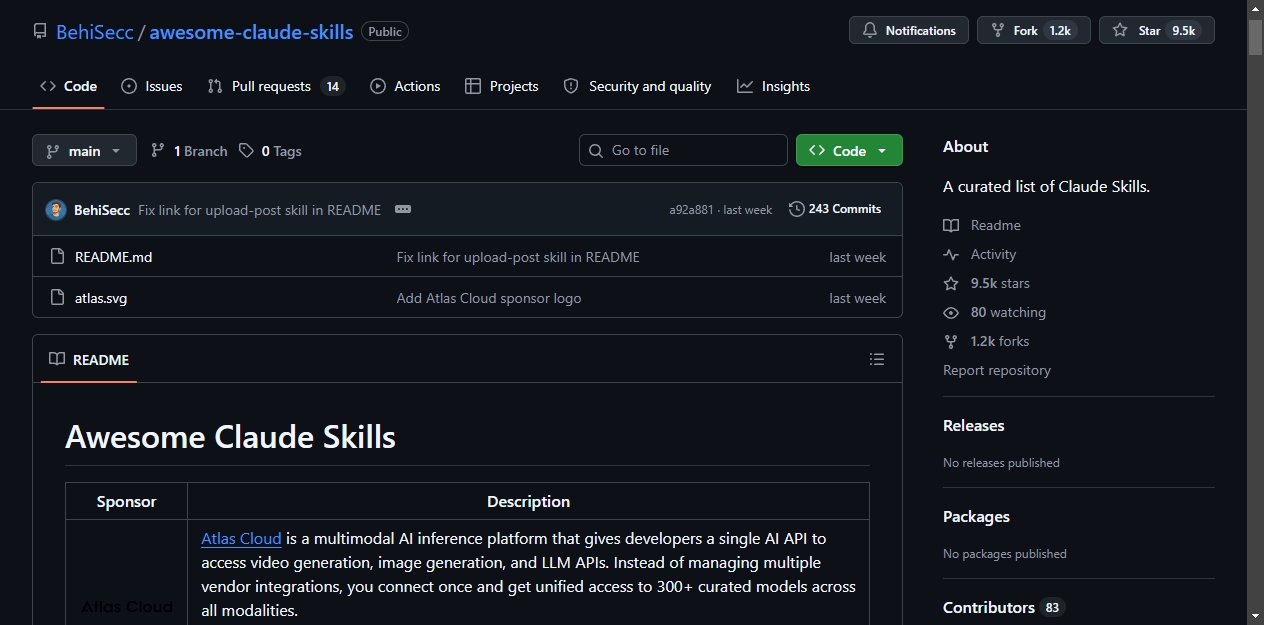This screenshot has width=1264, height=625.
Task: Open the Contributors 83 link
Action: coord(1004,607)
